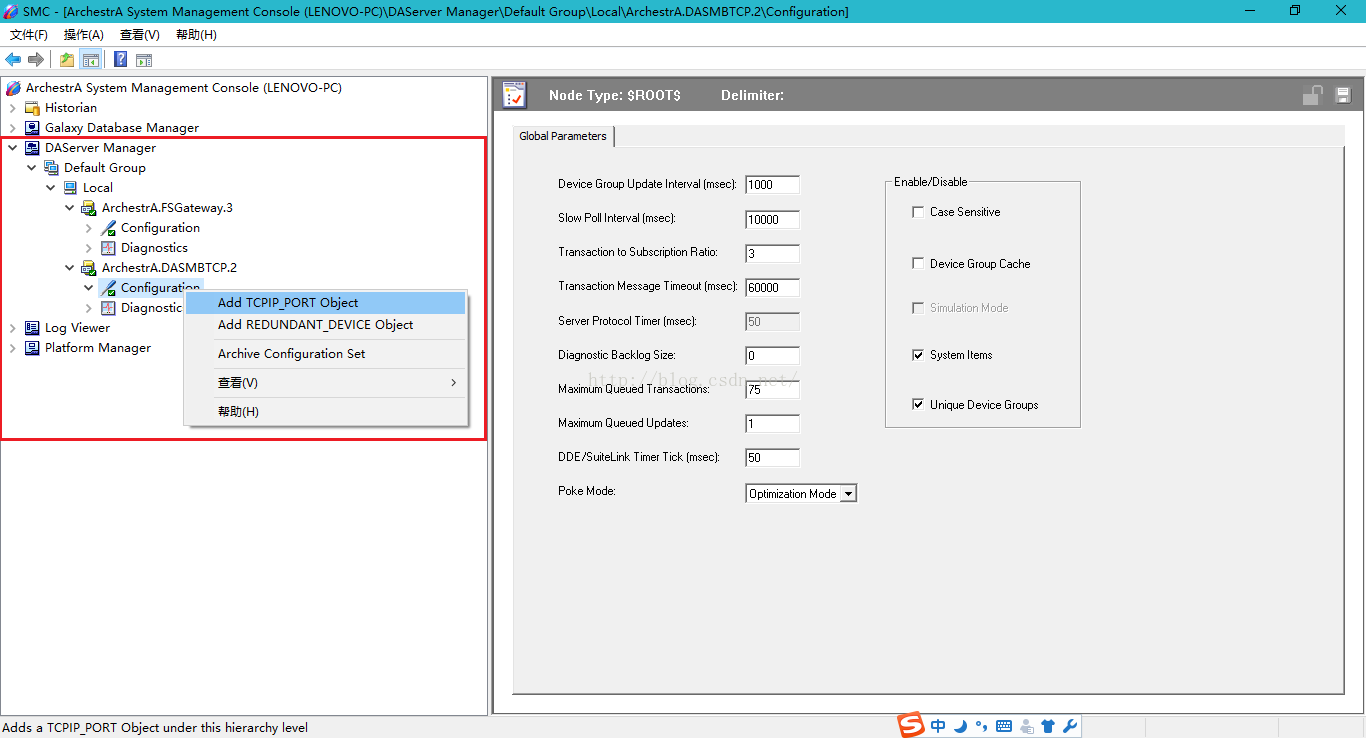Enable the Device Group Cache checkbox
The height and width of the screenshot is (738, 1366).
pos(918,264)
